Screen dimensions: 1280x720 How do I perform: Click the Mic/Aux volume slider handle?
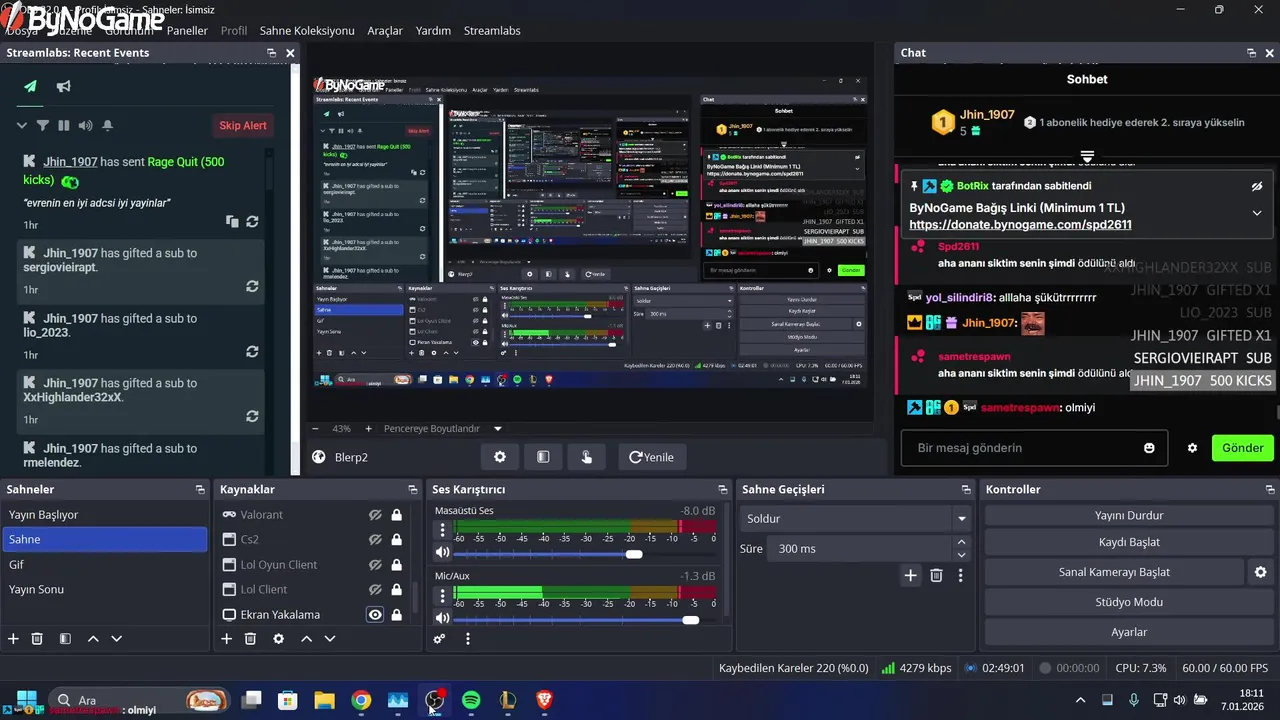click(x=691, y=620)
